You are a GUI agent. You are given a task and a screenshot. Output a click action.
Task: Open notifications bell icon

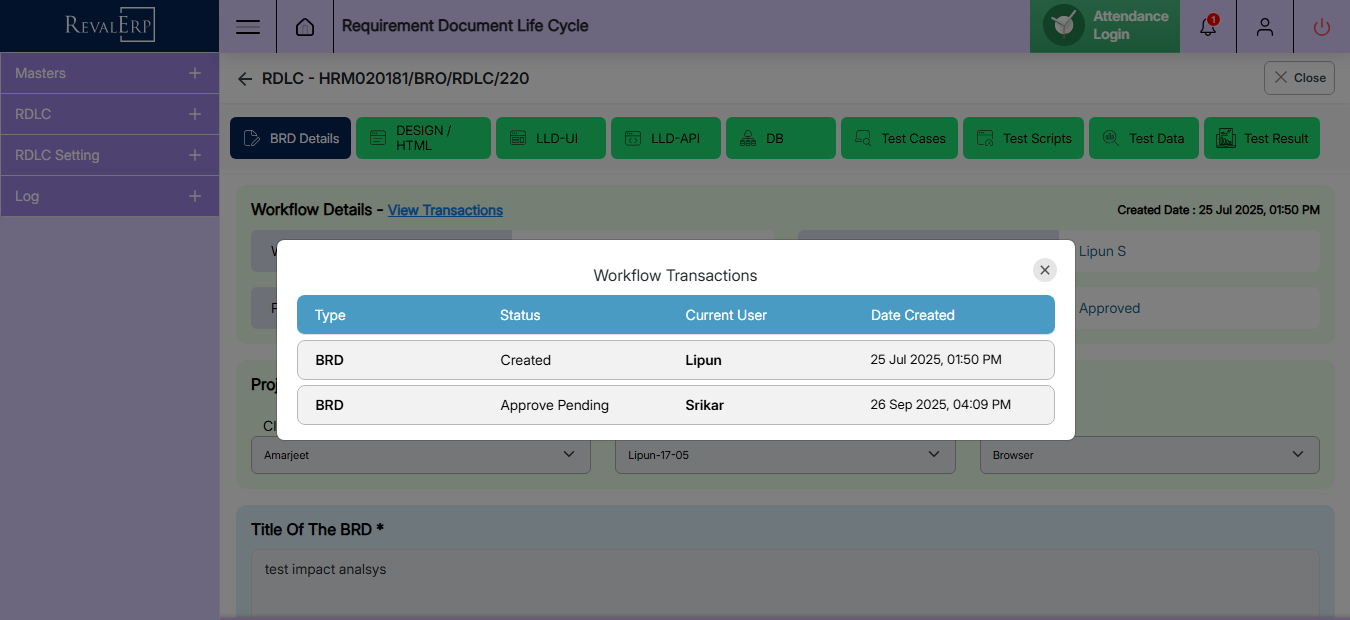[x=1208, y=27]
